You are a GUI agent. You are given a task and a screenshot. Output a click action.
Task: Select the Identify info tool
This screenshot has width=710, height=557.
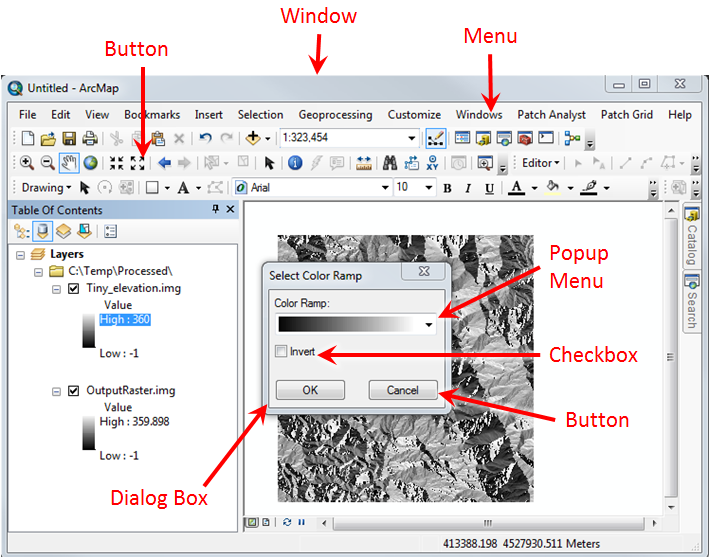tap(295, 162)
